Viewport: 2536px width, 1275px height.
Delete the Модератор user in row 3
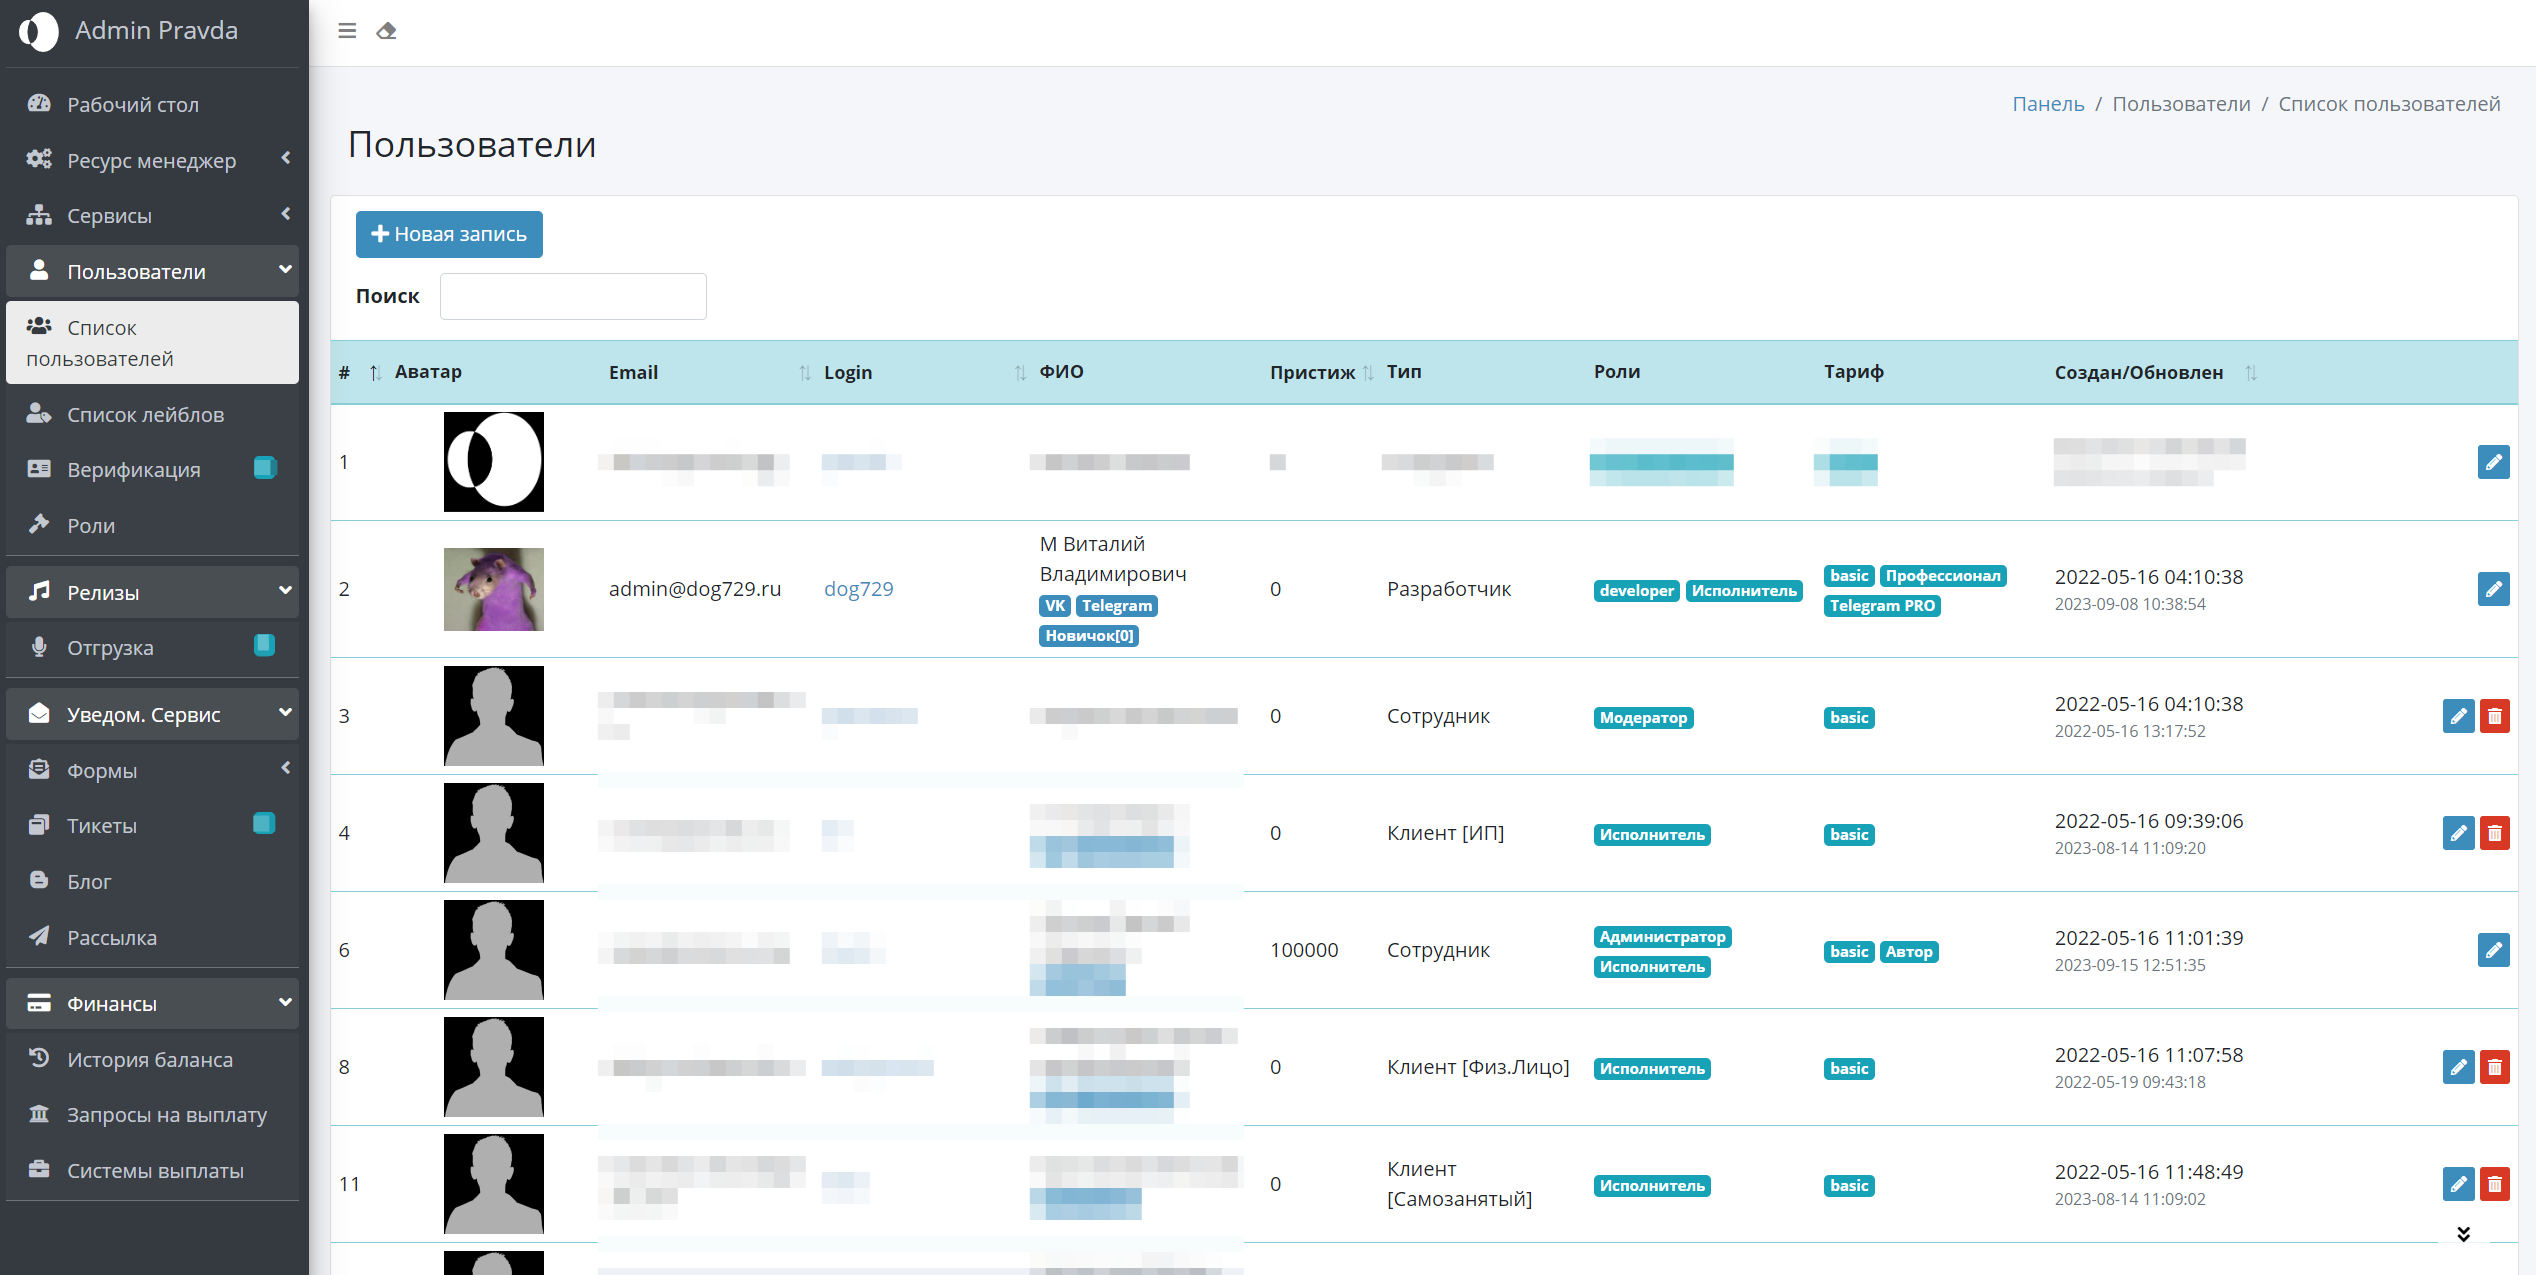pos(2494,716)
